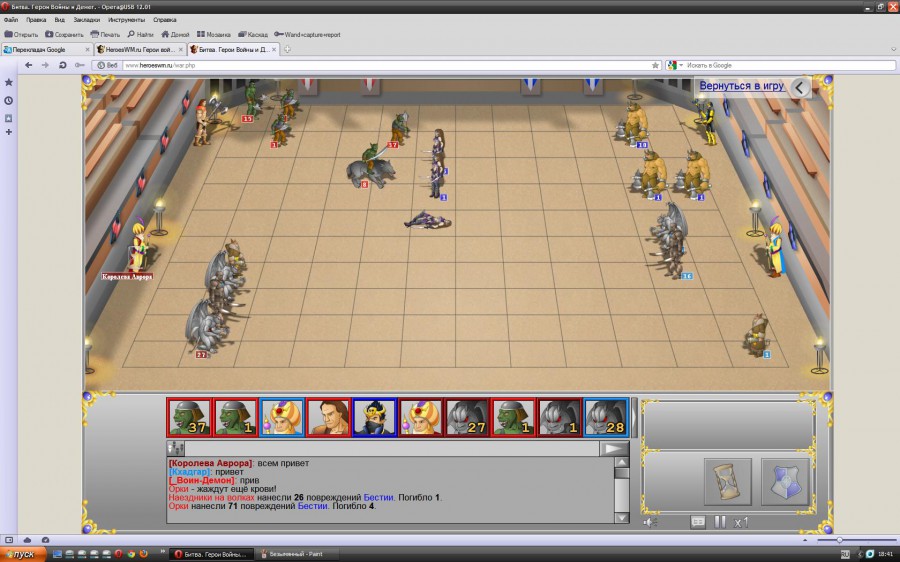This screenshot has height=562, width=900.
Task: Open the Справка menu
Action: point(165,20)
